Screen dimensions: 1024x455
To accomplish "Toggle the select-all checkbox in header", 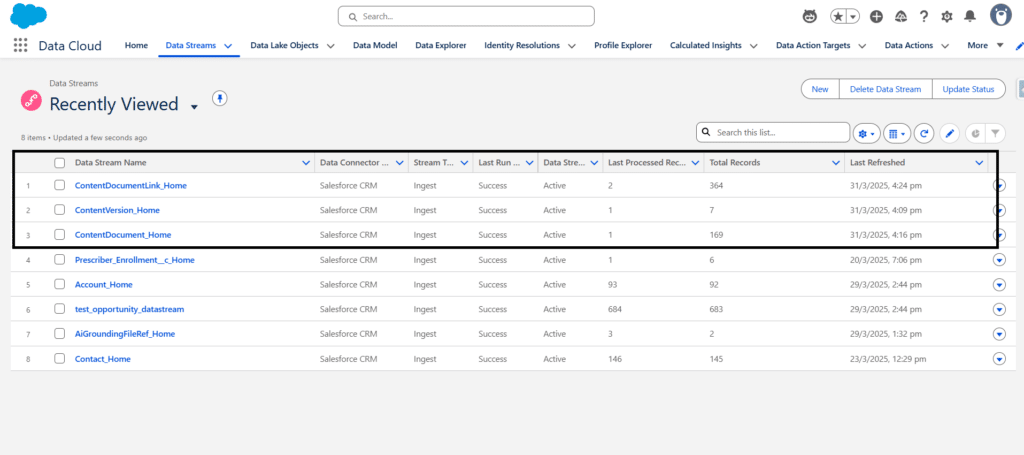I will click(60, 162).
